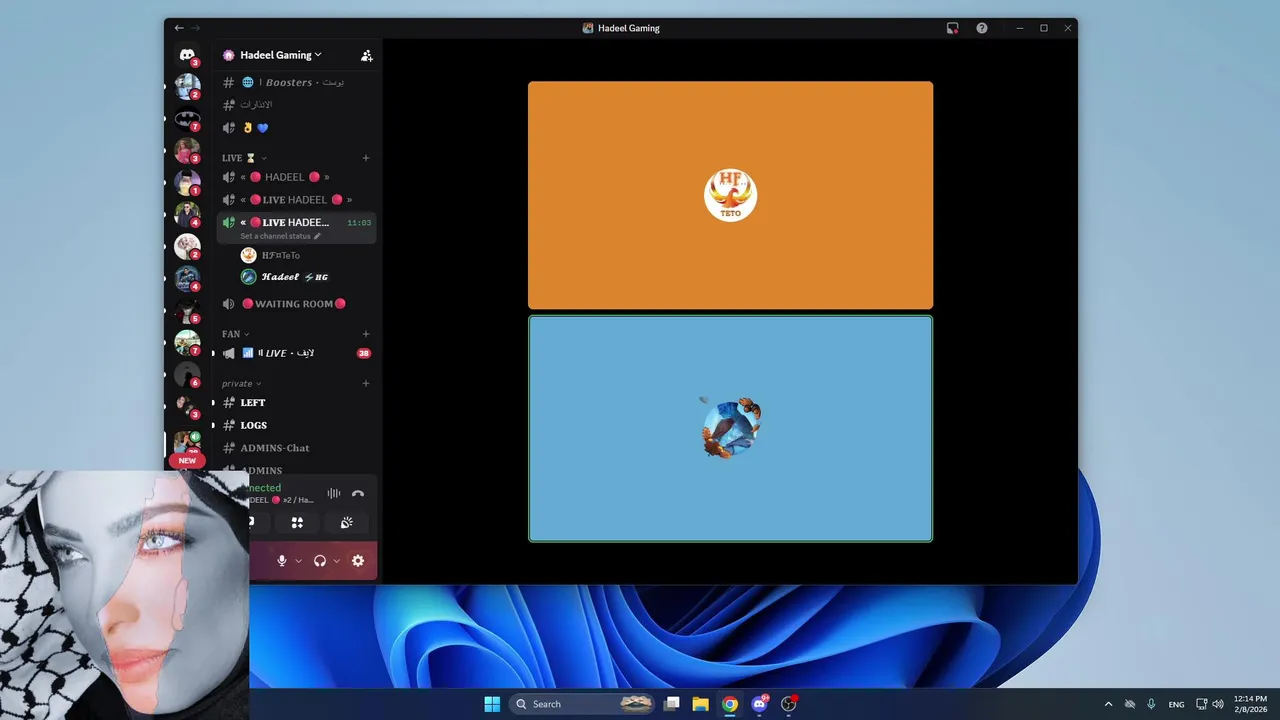Join the « HADEEL » voice channel

click(x=296, y=177)
